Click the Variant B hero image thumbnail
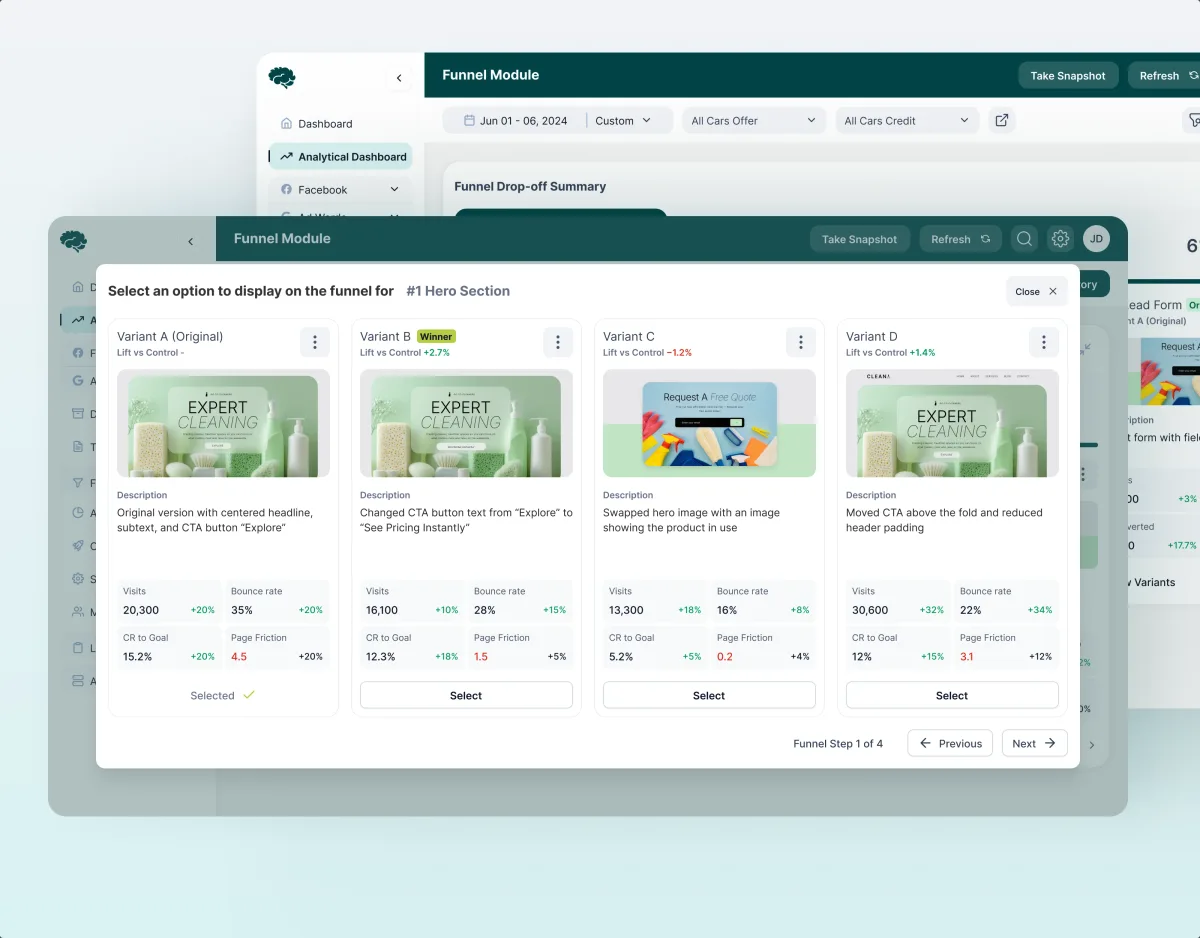The height and width of the screenshot is (938, 1200). coord(466,423)
